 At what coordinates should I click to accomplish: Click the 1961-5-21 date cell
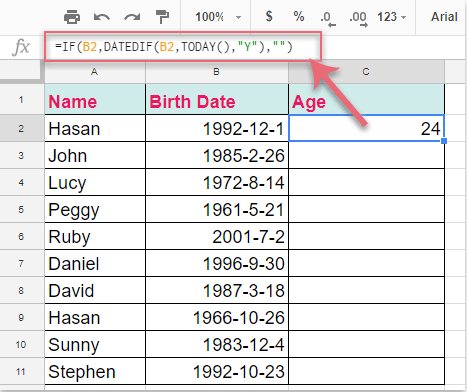(217, 209)
